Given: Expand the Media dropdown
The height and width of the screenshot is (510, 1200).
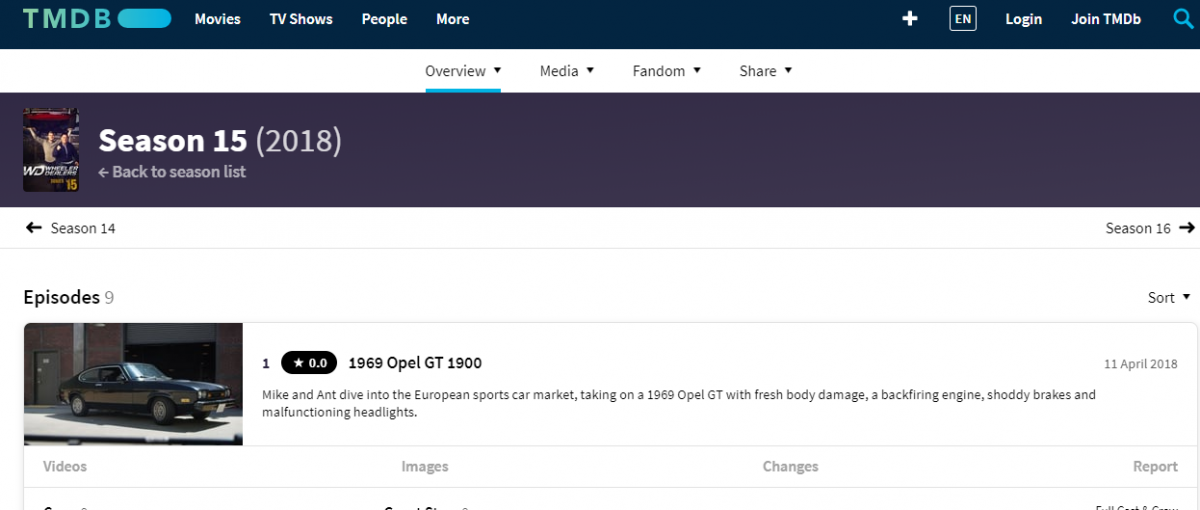Looking at the screenshot, I should tap(567, 71).
